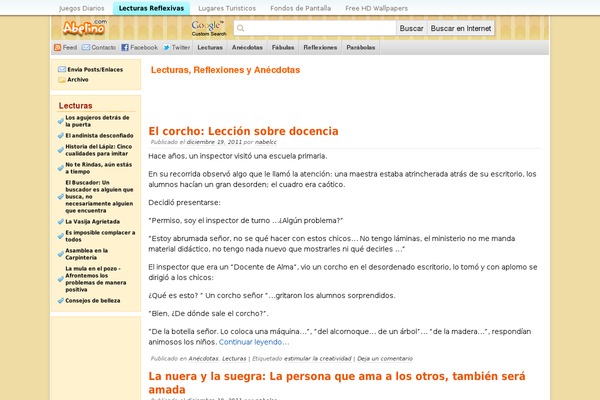The height and width of the screenshot is (400, 600).
Task: Click the checkmark beside El andinista desconfiado
Action: (x=61, y=136)
